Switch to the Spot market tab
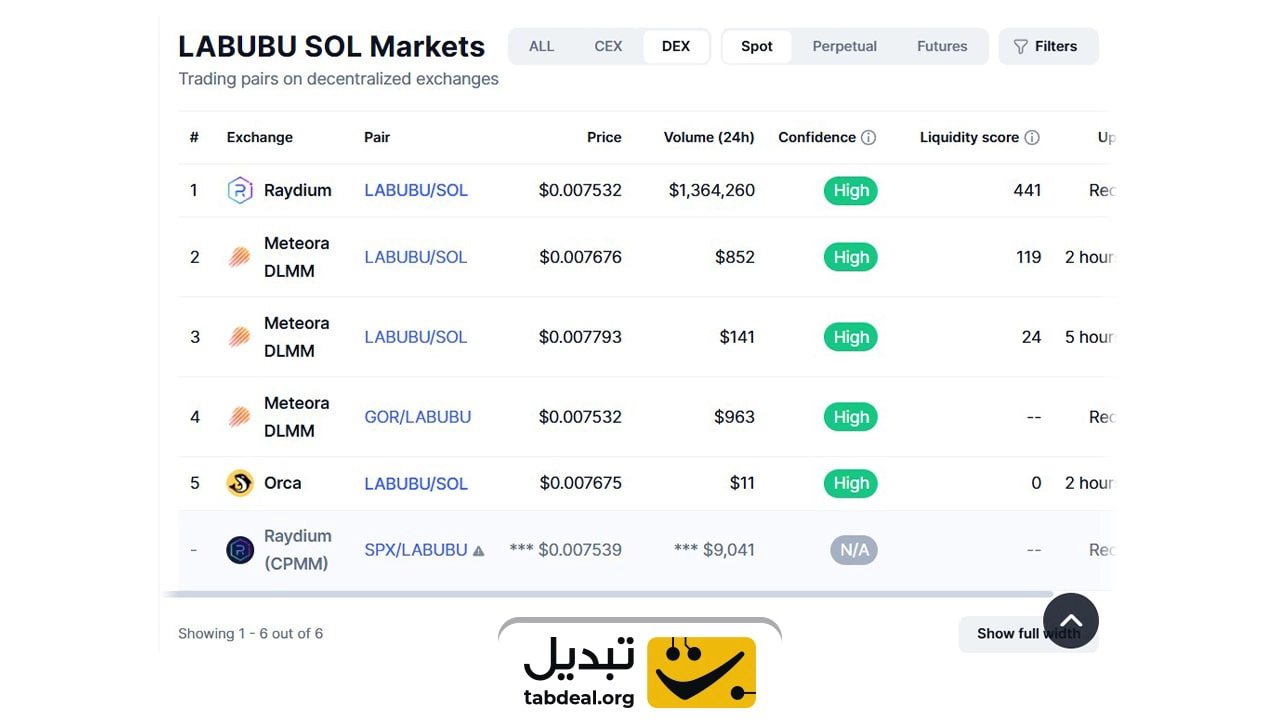 (757, 46)
